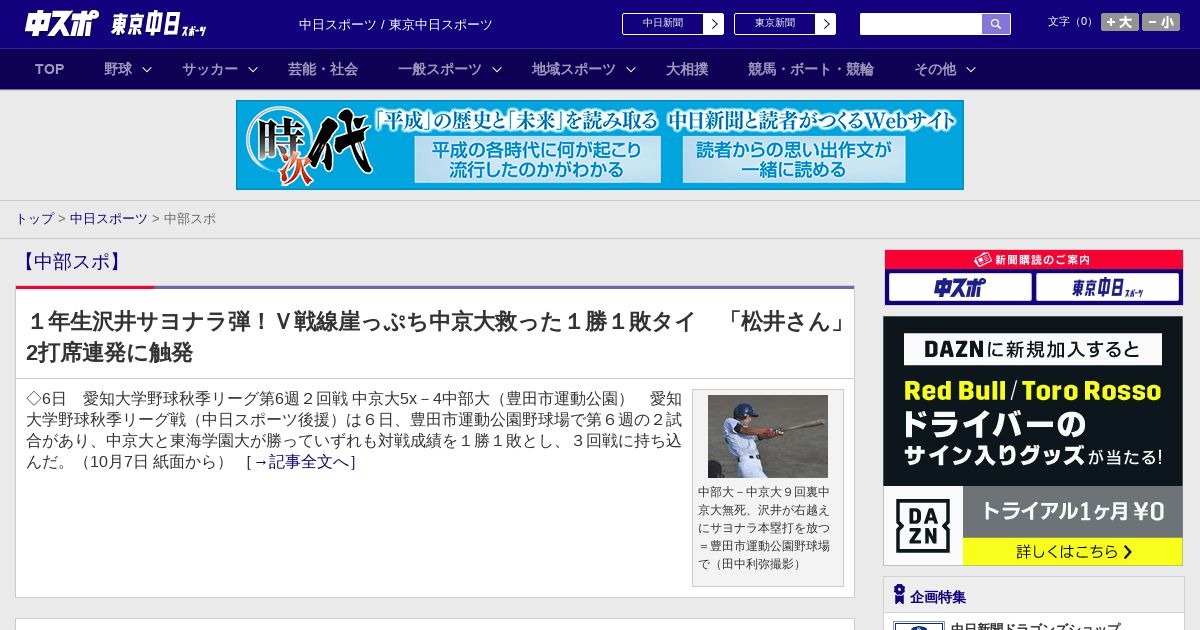
Task: Click the 中日スポーツ breadcrumb link
Action: [109, 218]
